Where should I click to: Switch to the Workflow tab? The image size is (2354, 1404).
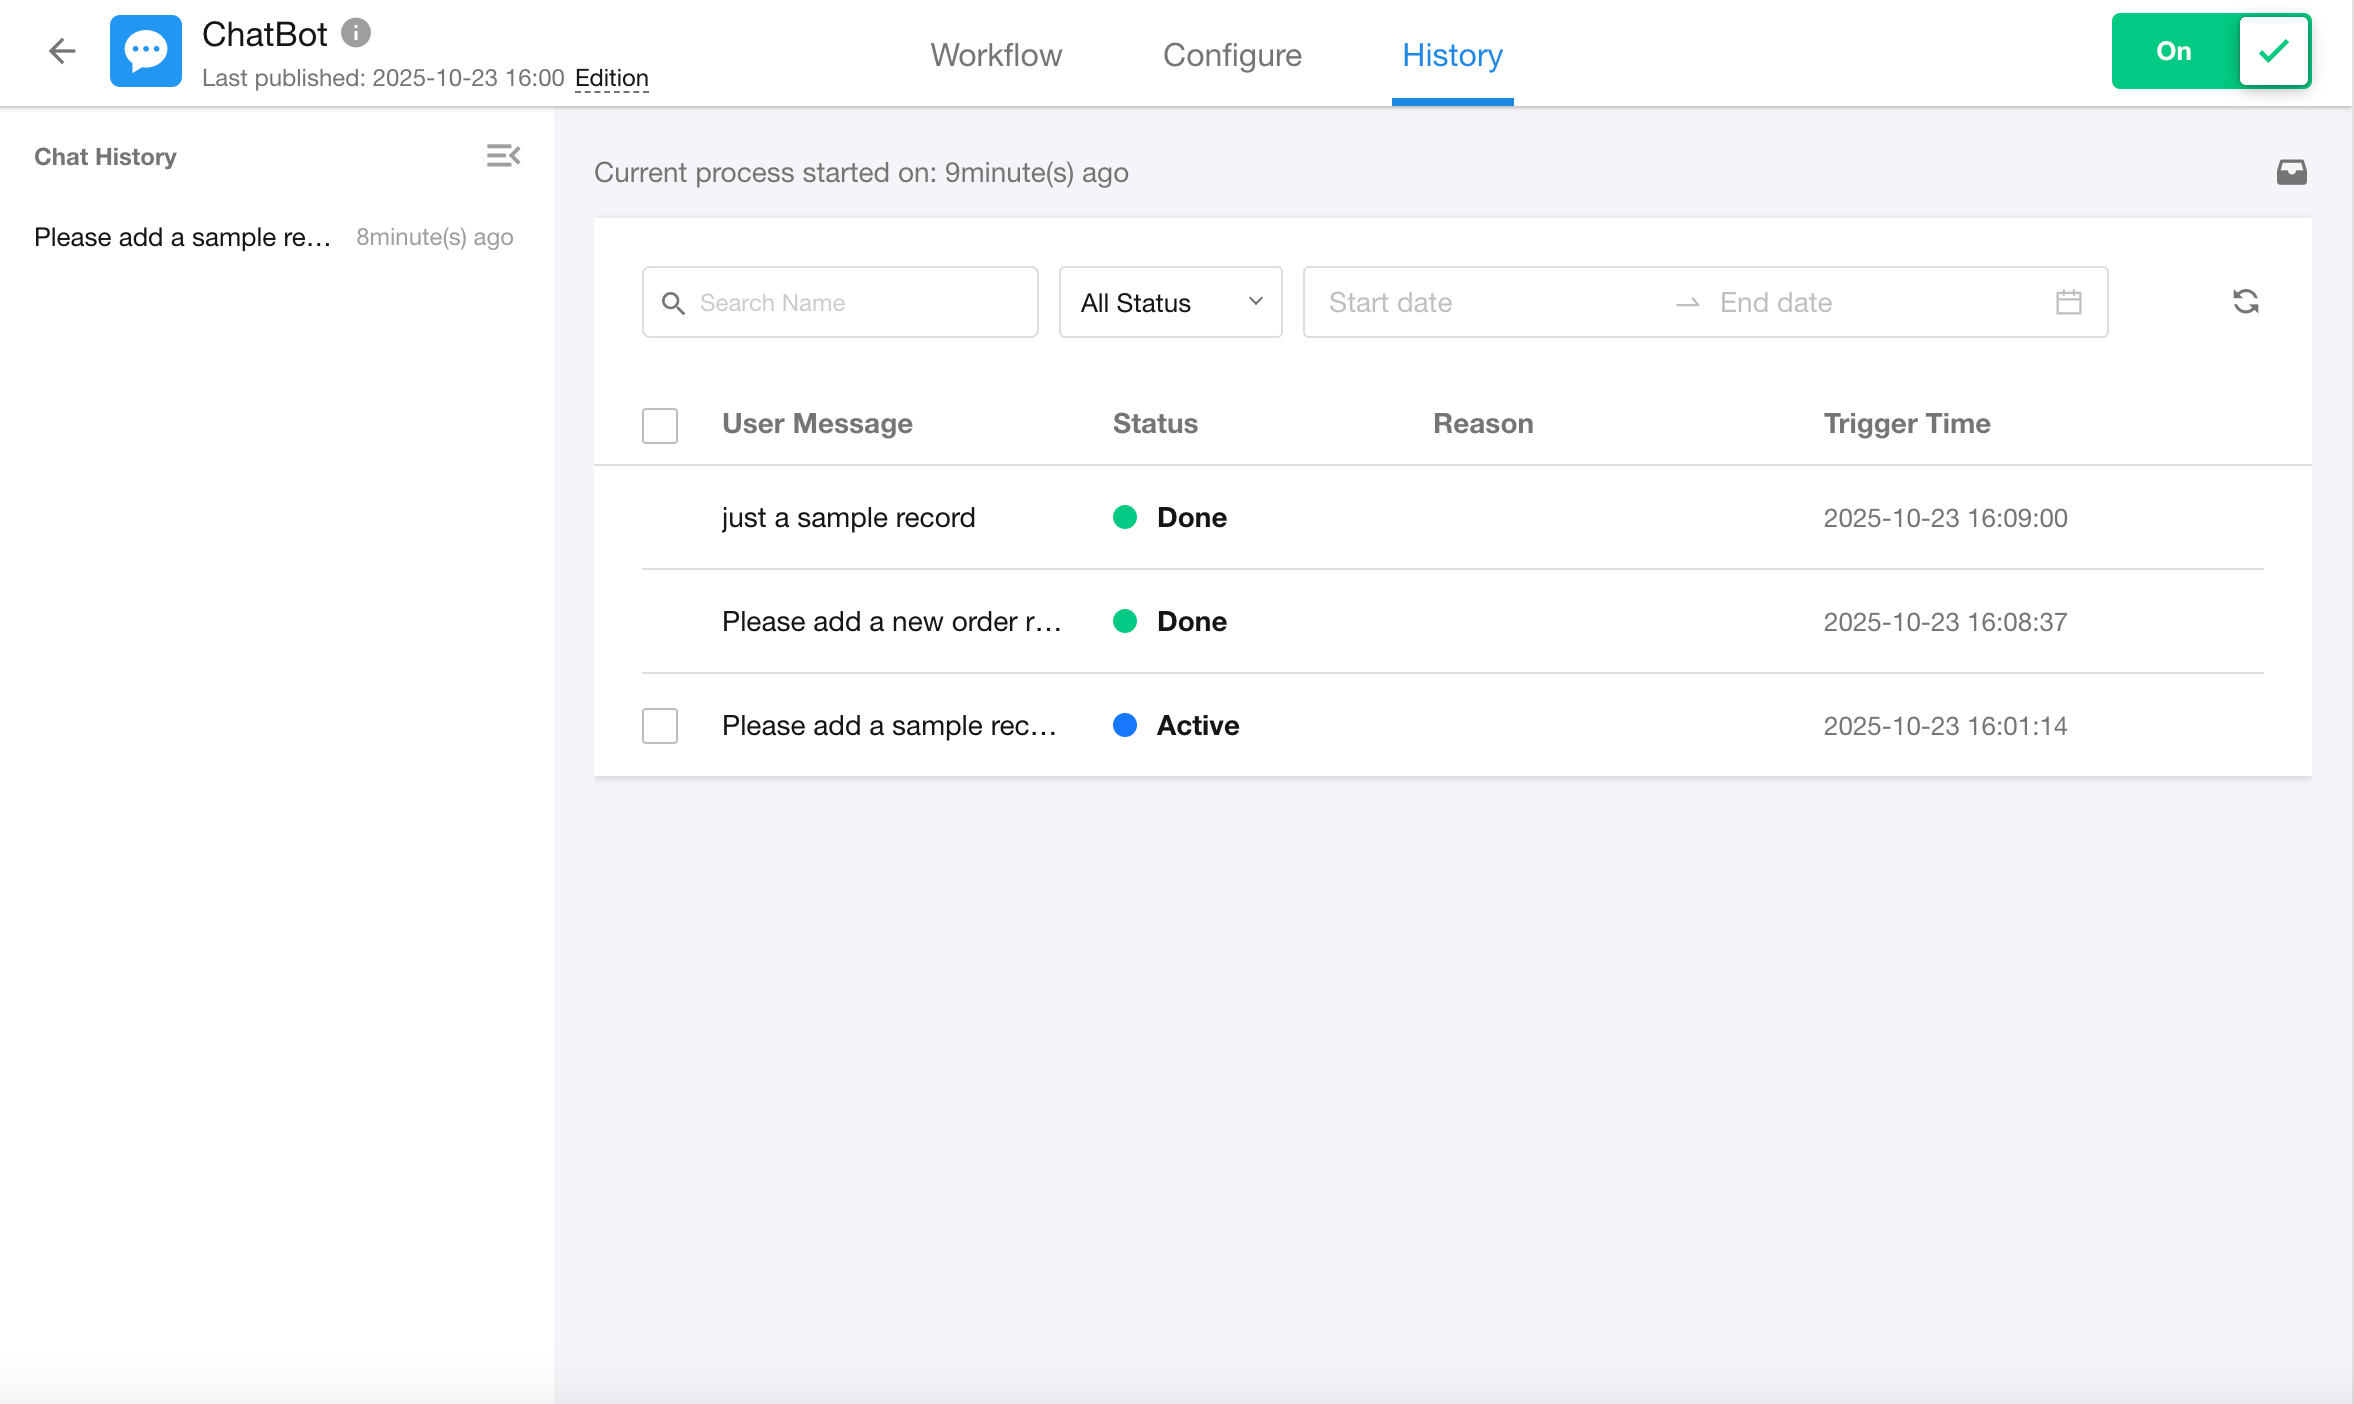click(x=996, y=55)
